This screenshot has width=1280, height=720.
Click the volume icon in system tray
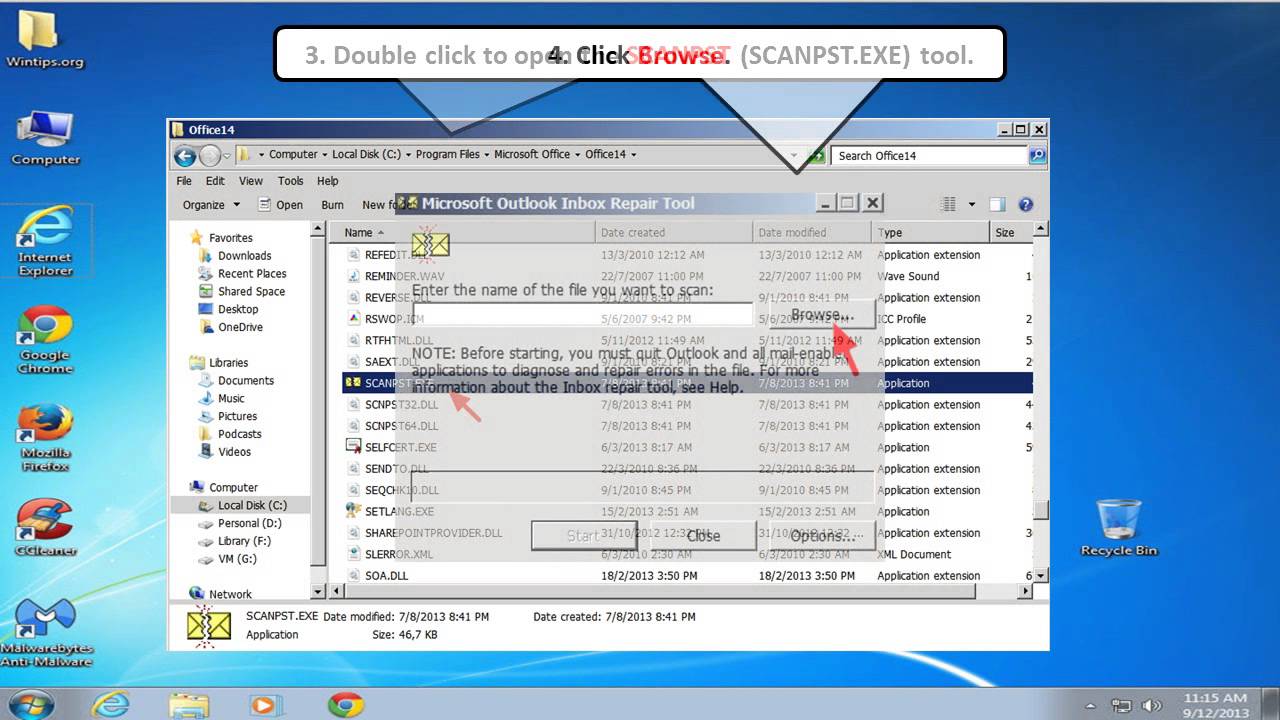tap(1151, 705)
